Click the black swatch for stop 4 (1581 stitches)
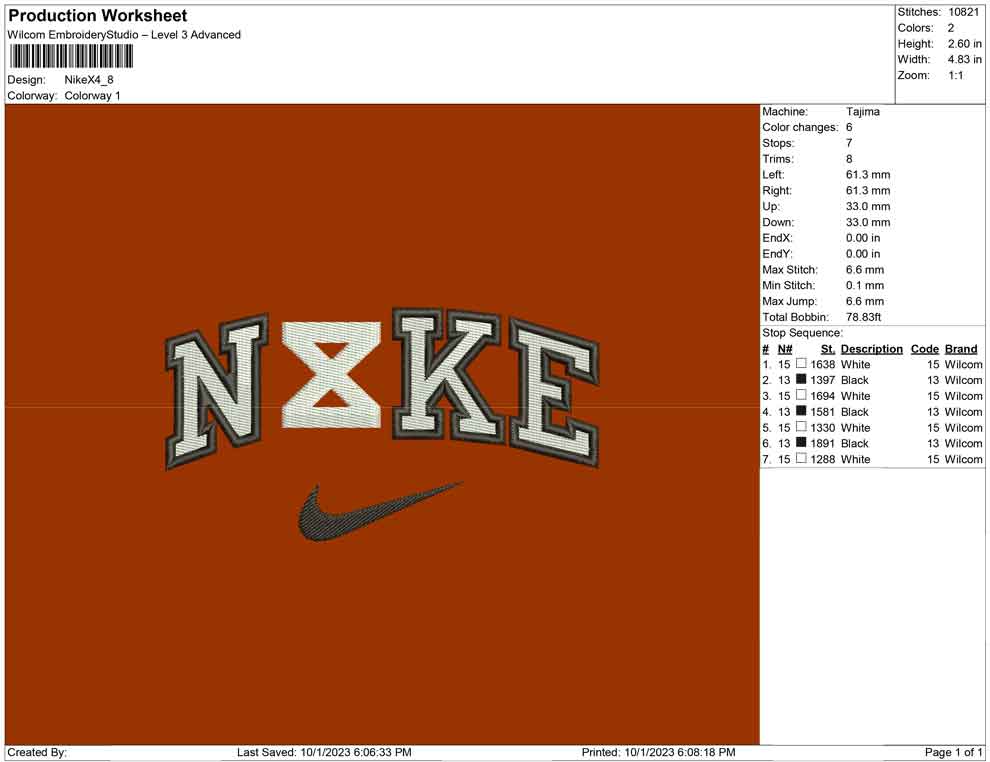Screen dimensions: 990x762 tap(801, 411)
